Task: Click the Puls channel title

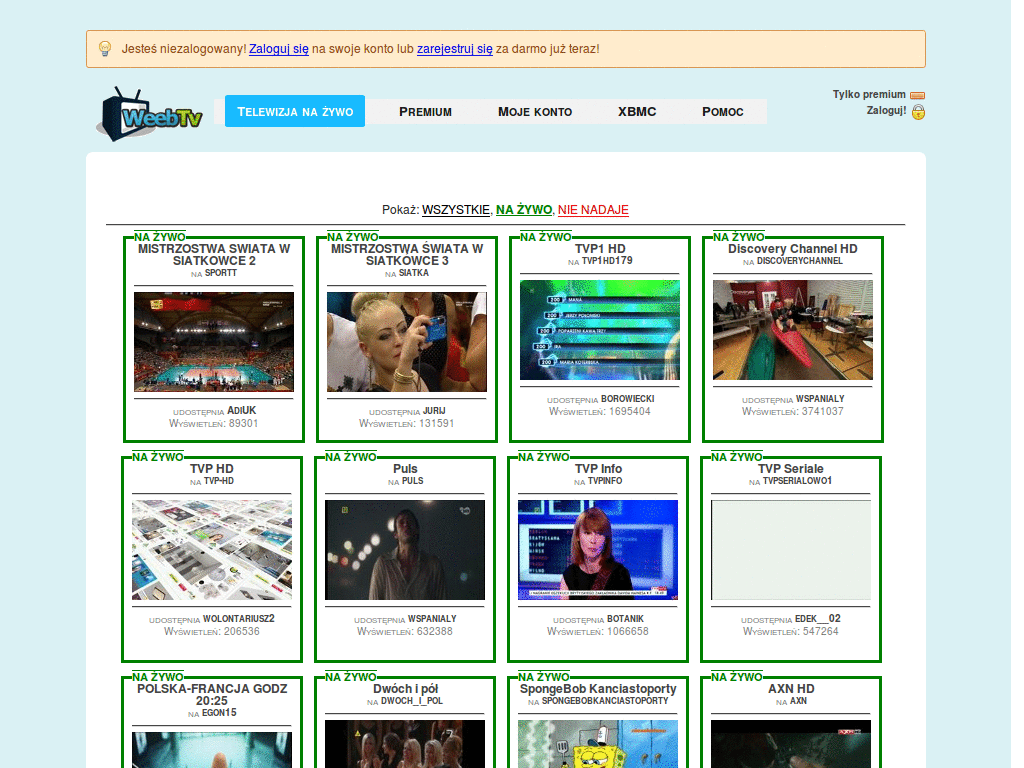Action: [x=405, y=469]
